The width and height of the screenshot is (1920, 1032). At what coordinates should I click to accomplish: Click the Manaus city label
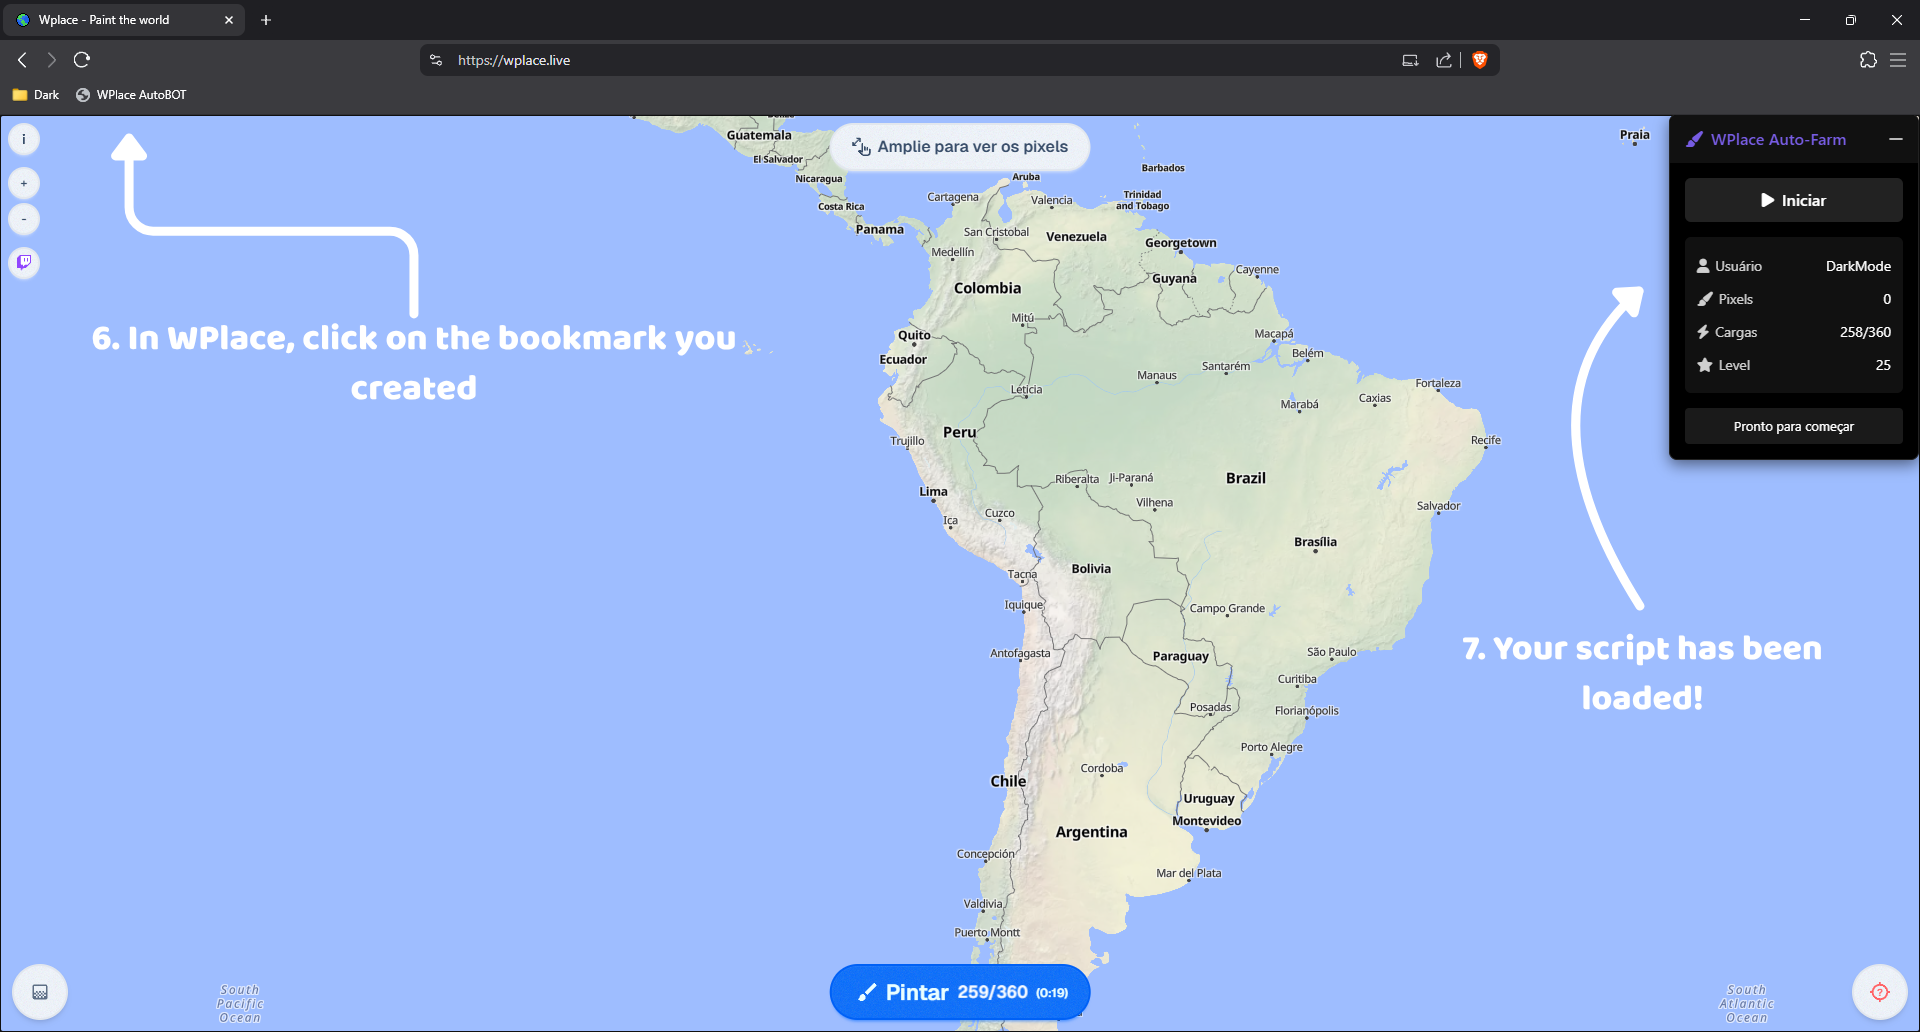pyautogui.click(x=1157, y=375)
